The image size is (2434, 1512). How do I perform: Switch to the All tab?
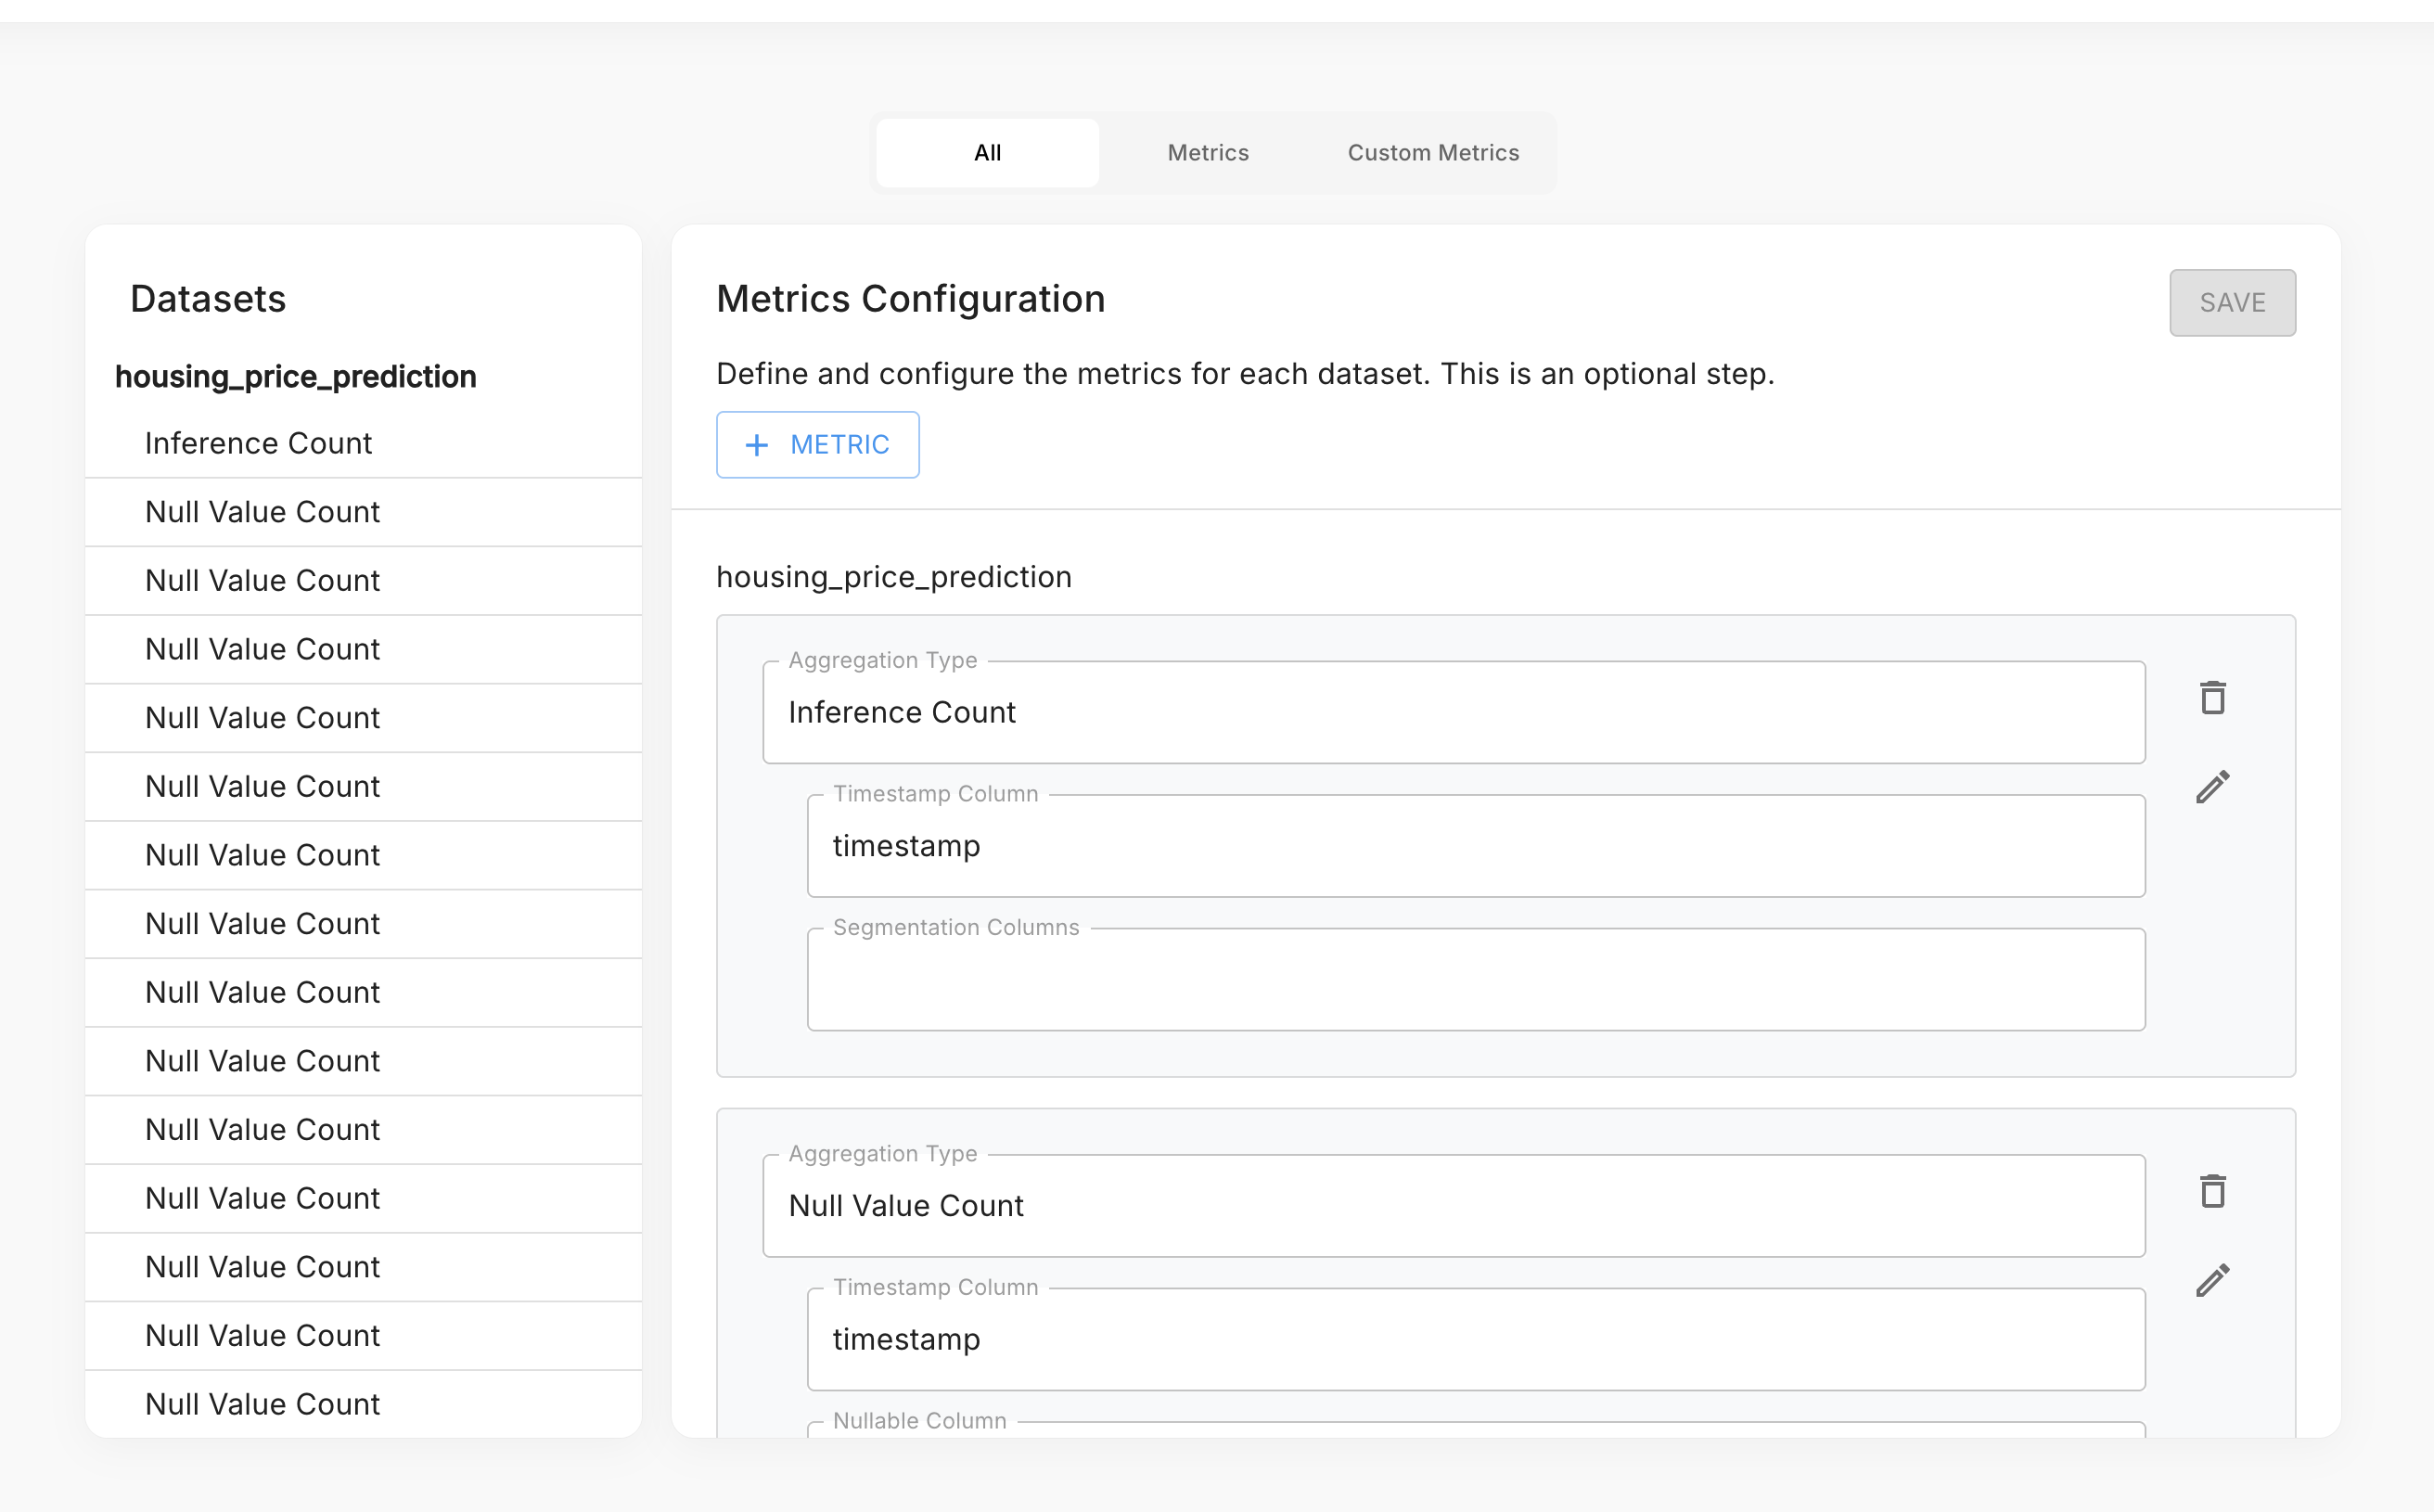(987, 153)
